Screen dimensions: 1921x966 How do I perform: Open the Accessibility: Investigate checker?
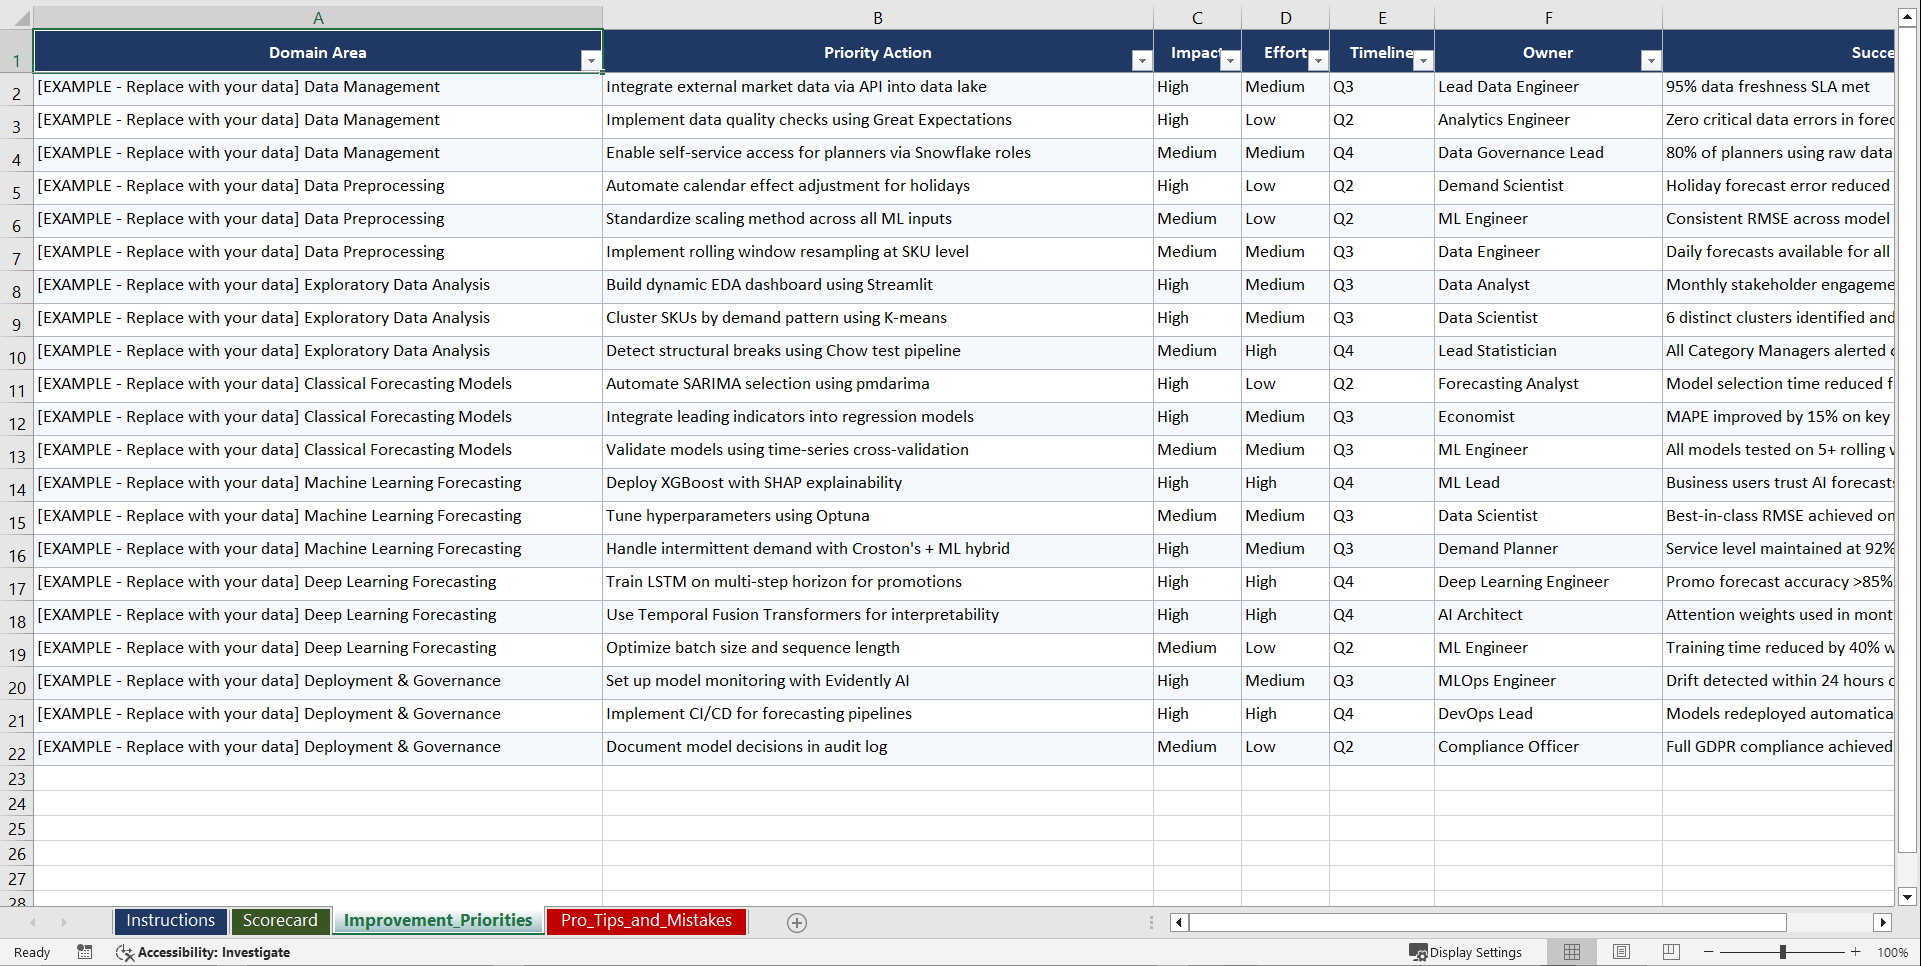pos(204,952)
